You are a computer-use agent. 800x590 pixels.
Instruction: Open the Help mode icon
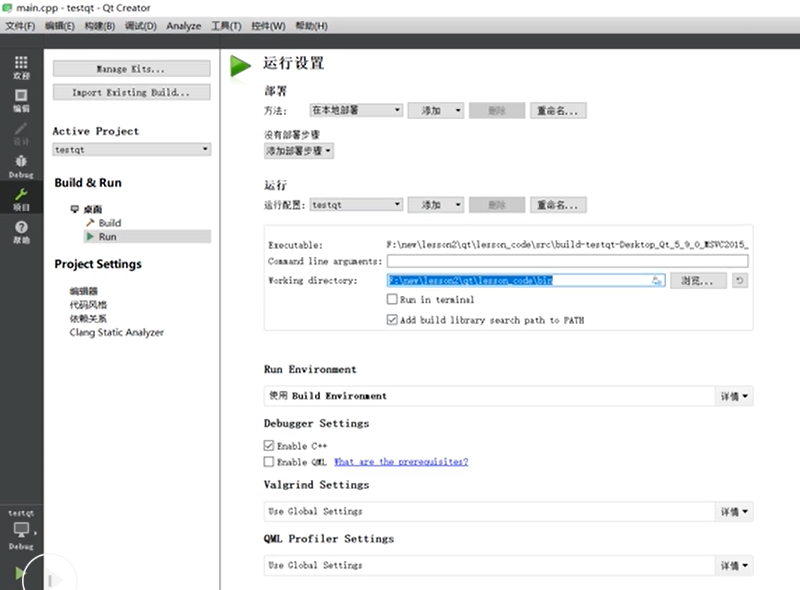tap(20, 232)
